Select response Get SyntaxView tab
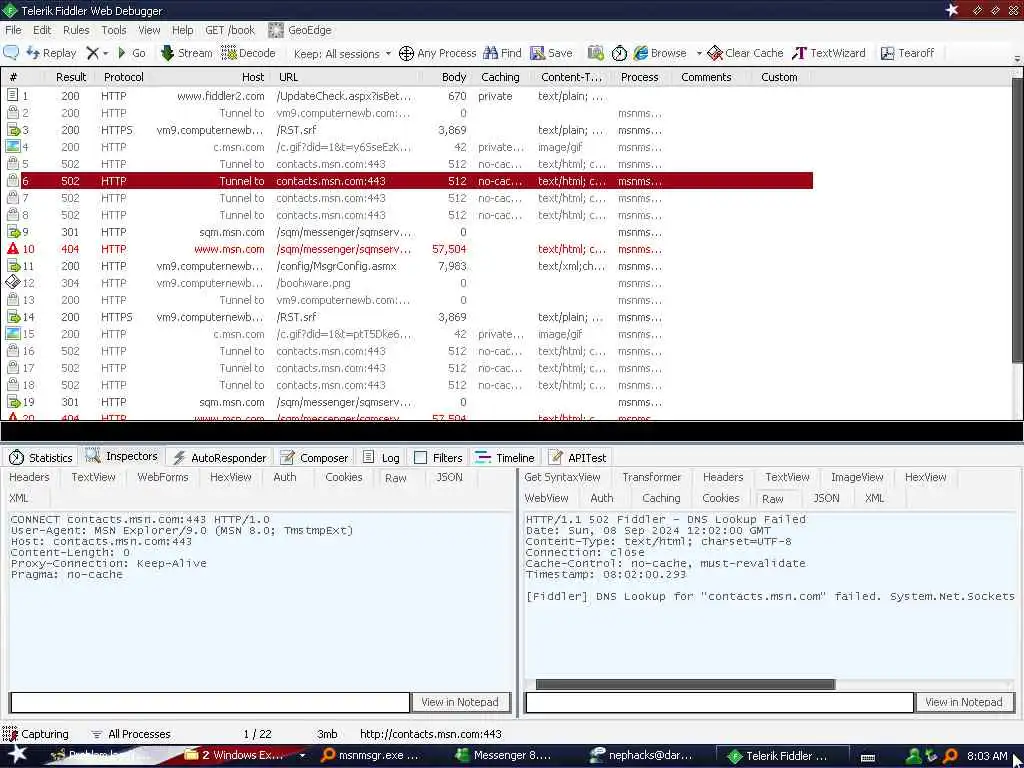The height and width of the screenshot is (768, 1024). click(562, 477)
